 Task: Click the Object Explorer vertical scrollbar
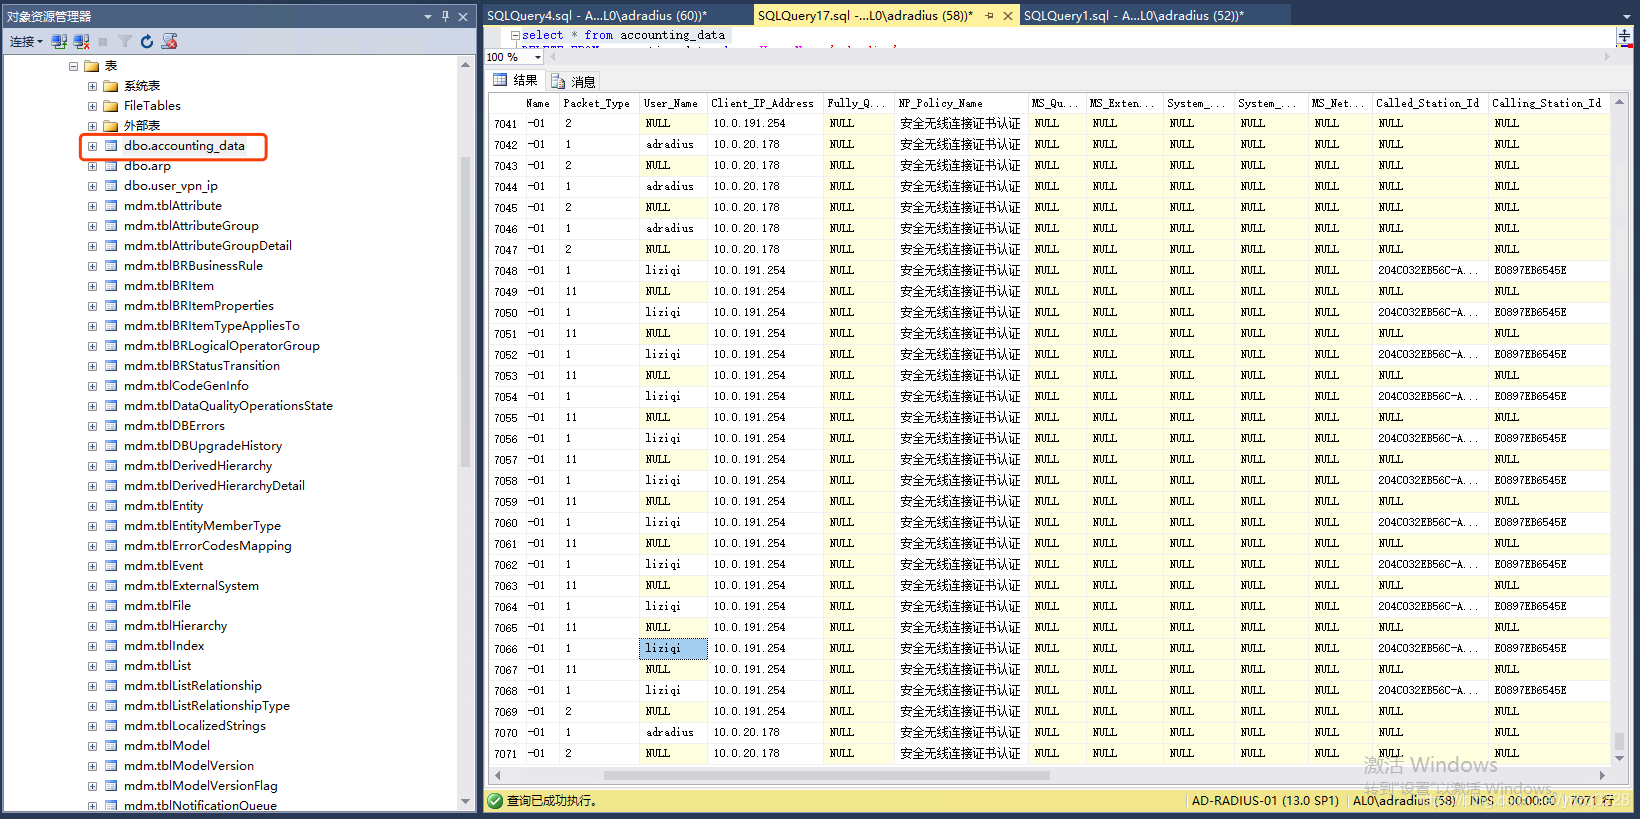tap(465, 312)
